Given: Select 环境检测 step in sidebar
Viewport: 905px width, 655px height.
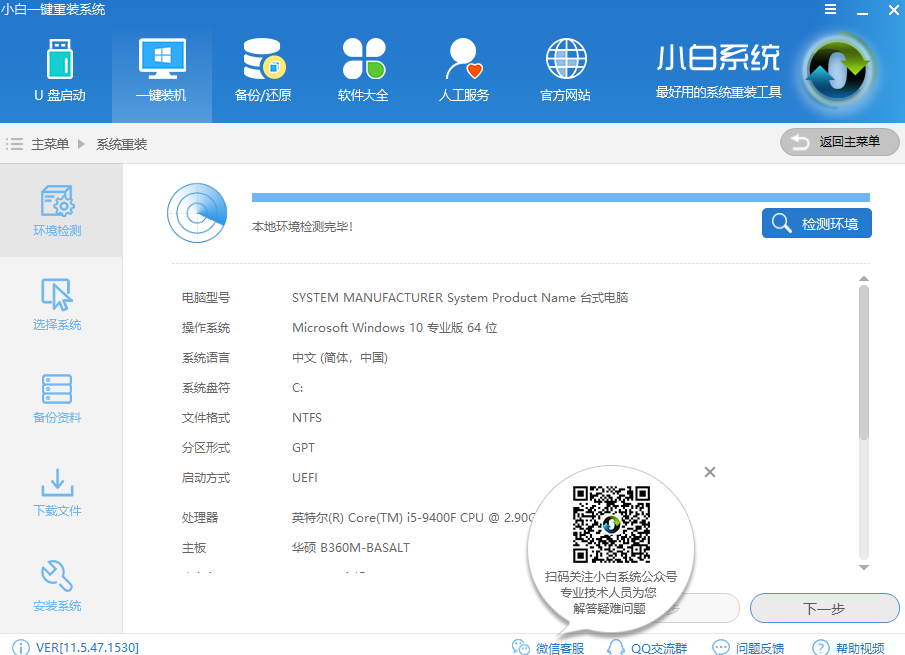Looking at the screenshot, I should pyautogui.click(x=57, y=210).
